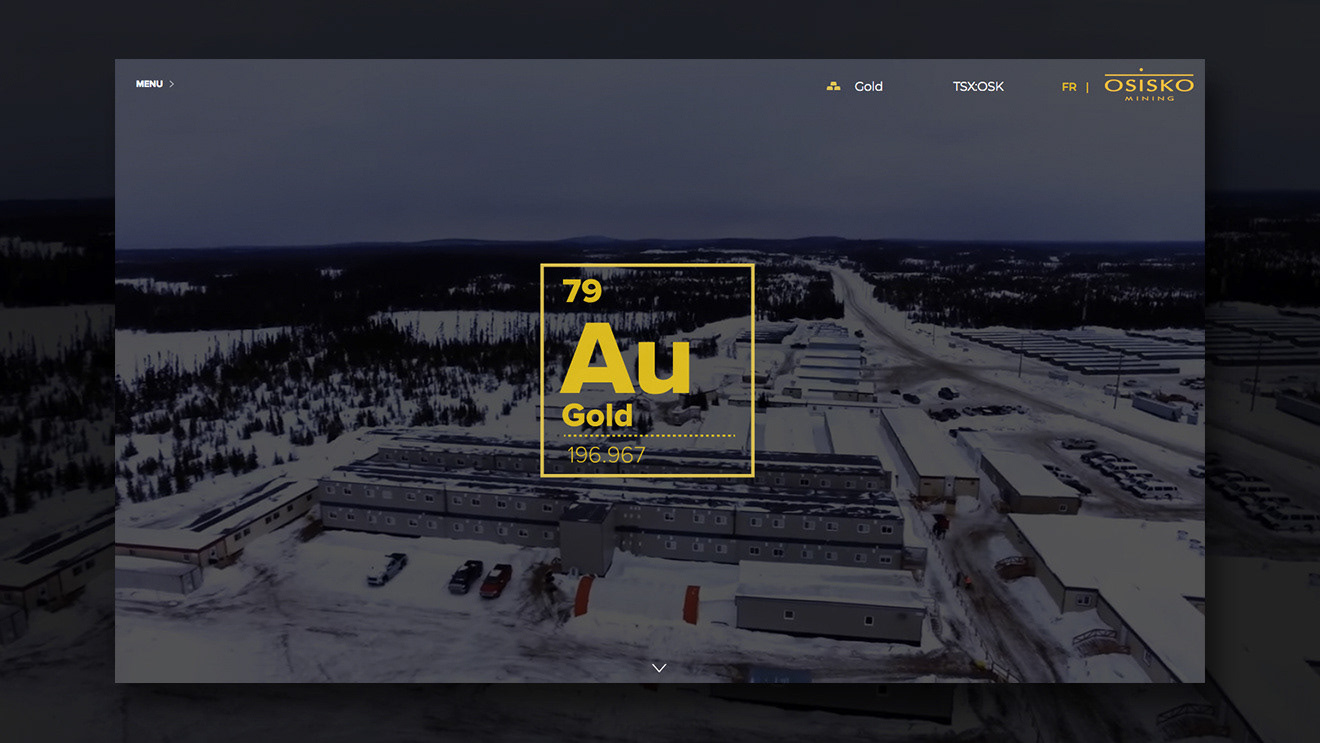The height and width of the screenshot is (743, 1320).
Task: Click the Osisko Mining logo
Action: [1149, 85]
